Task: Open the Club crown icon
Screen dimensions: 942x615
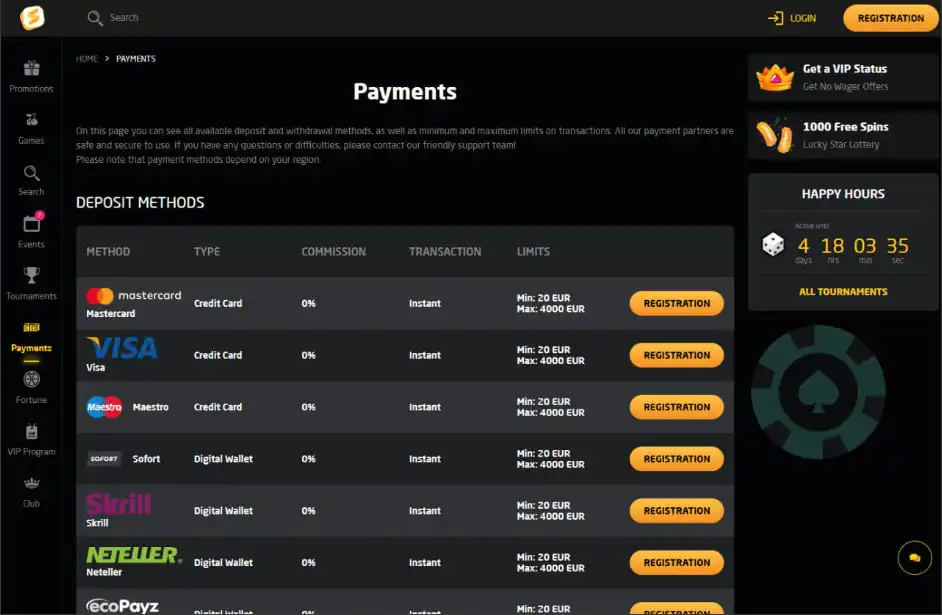Action: pyautogui.click(x=31, y=486)
